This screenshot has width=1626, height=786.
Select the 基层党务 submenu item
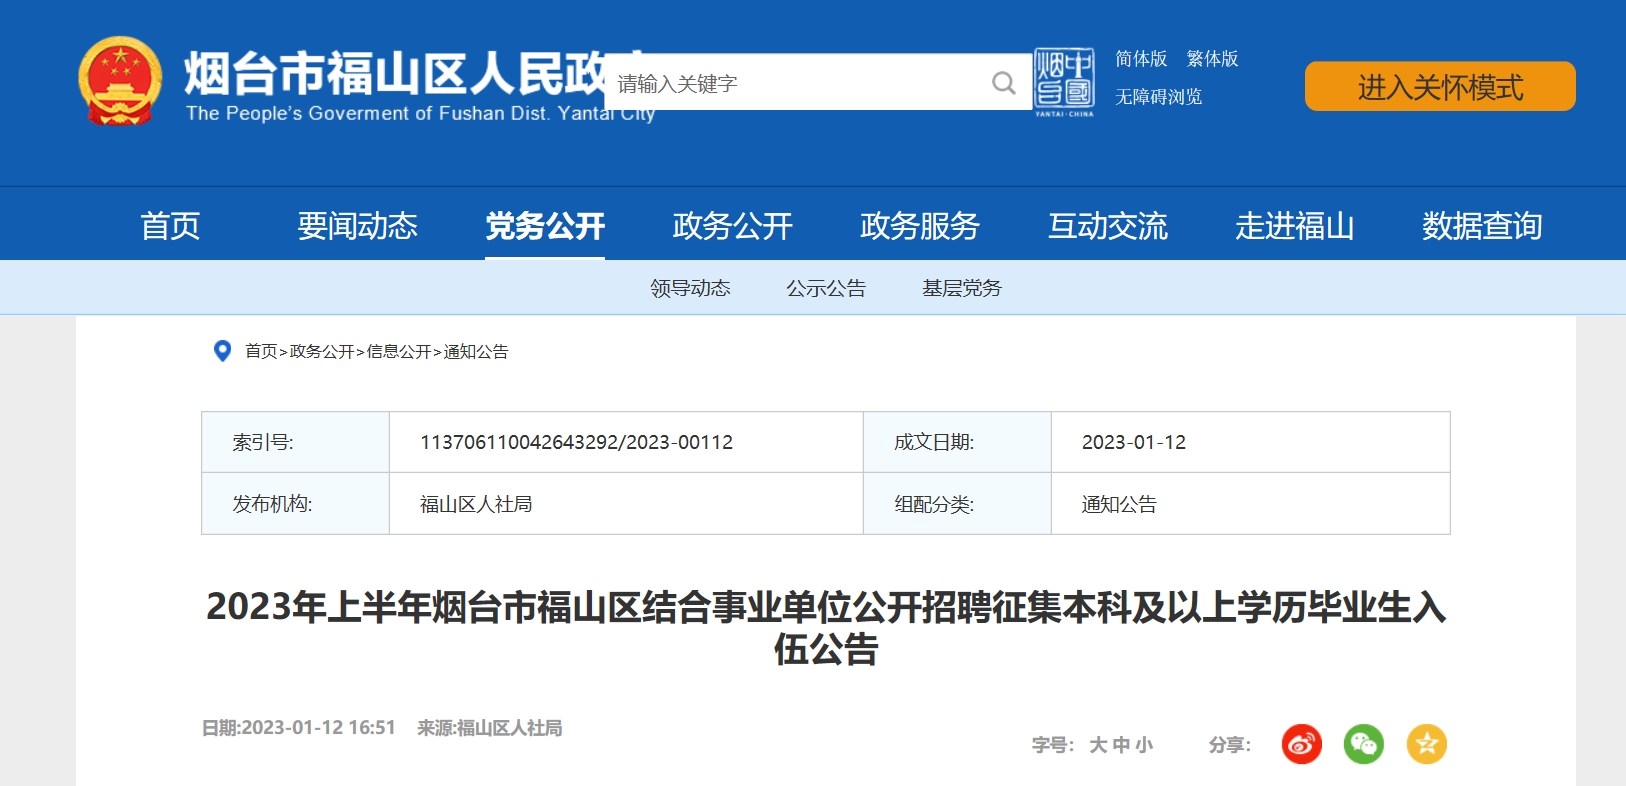coord(962,288)
